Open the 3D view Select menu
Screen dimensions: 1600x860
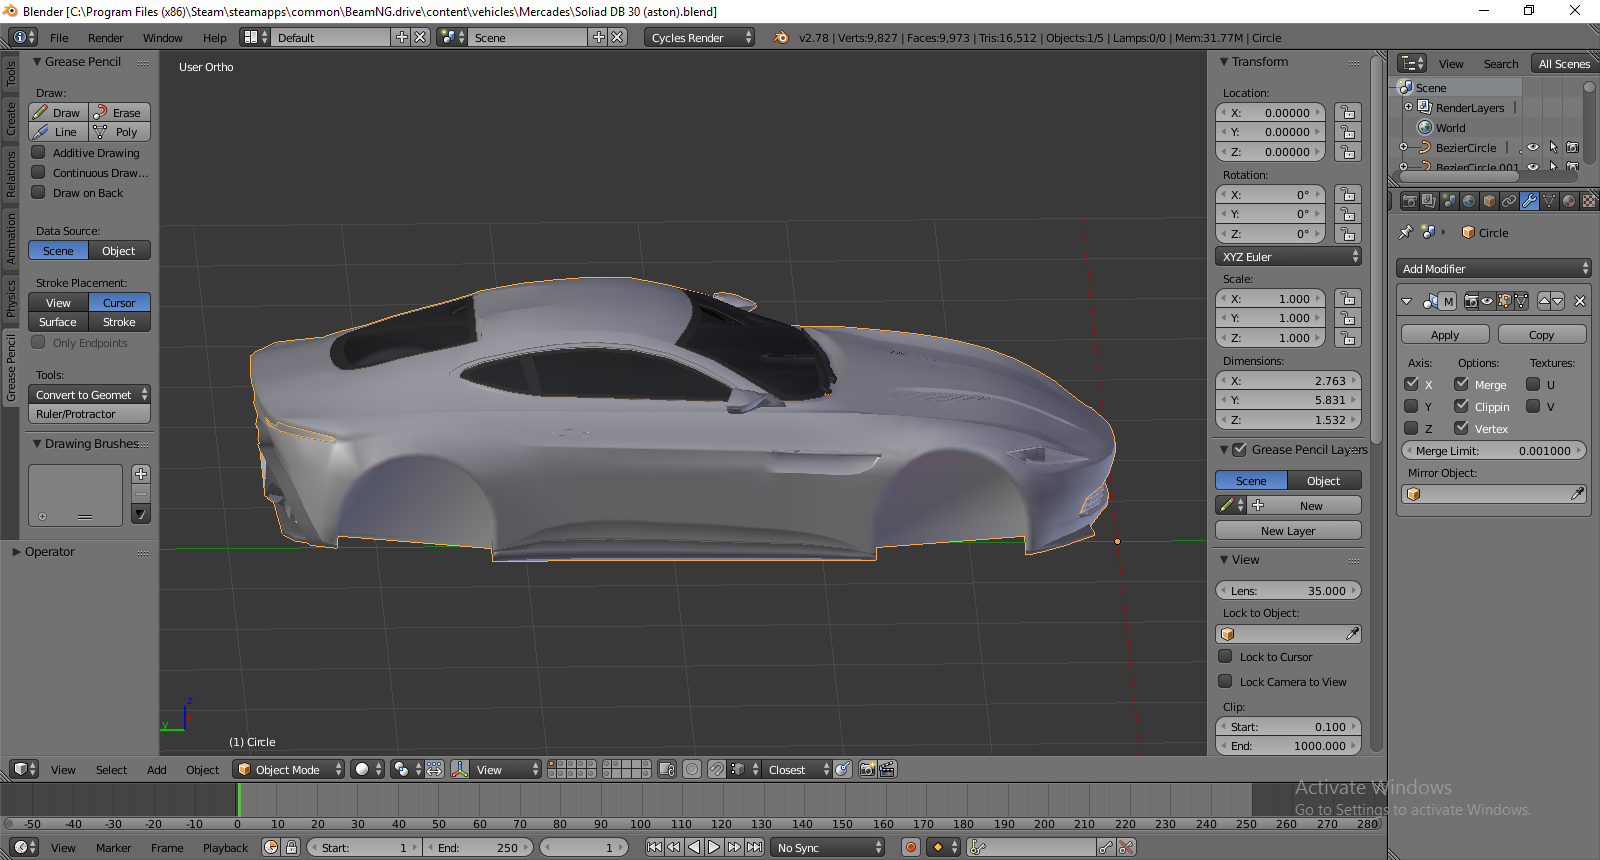click(x=111, y=770)
